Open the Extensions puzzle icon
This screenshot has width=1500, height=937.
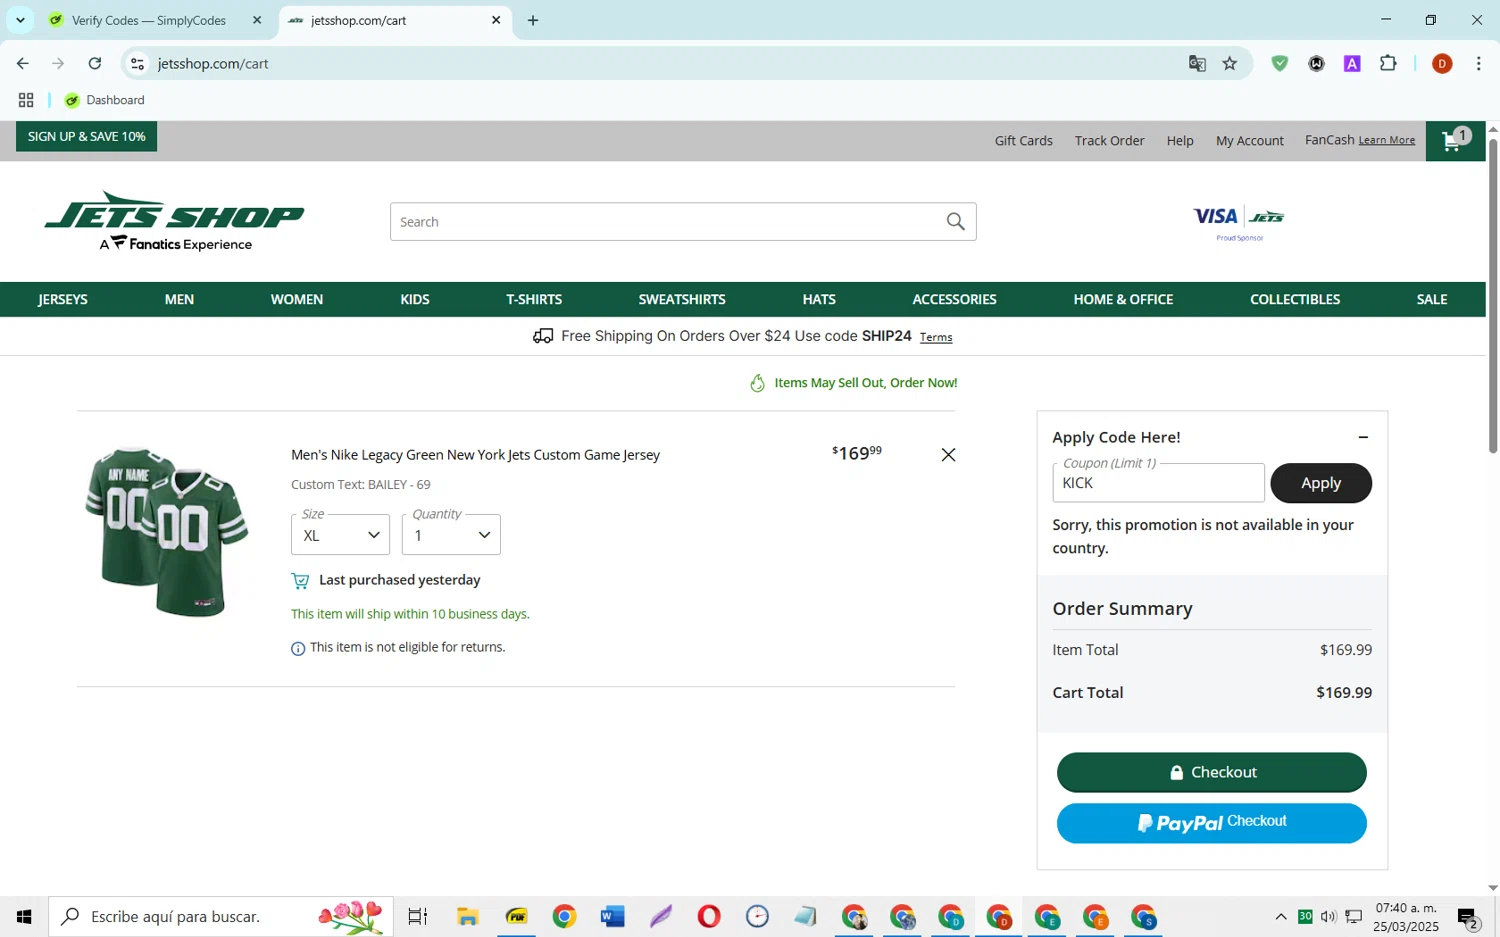click(x=1388, y=64)
